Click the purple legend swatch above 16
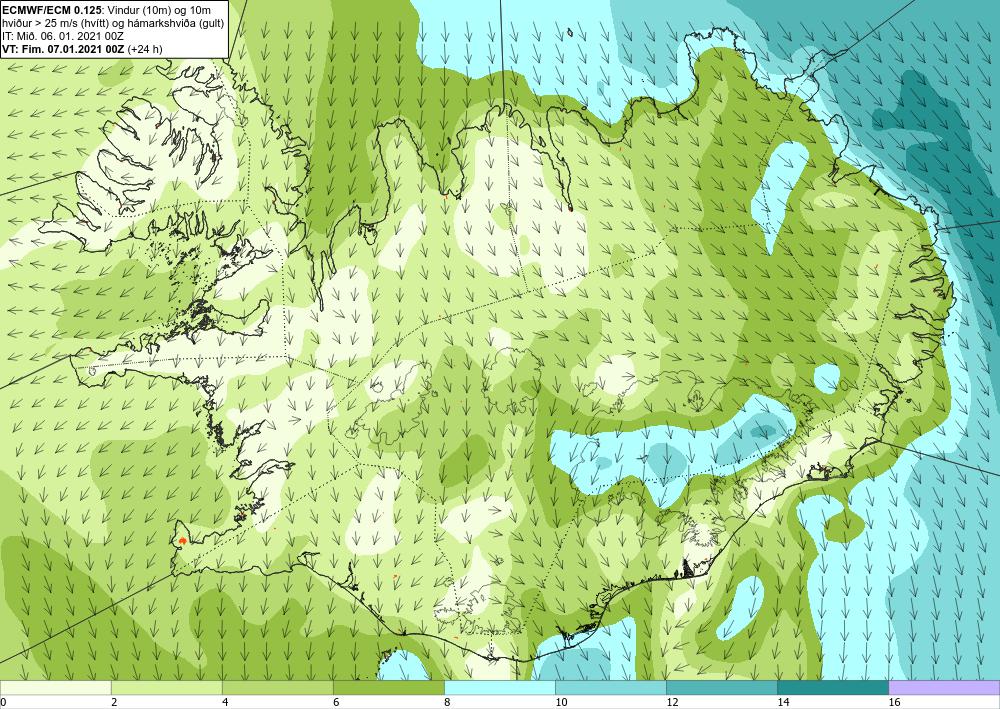The height and width of the screenshot is (709, 1000). pyautogui.click(x=944, y=688)
